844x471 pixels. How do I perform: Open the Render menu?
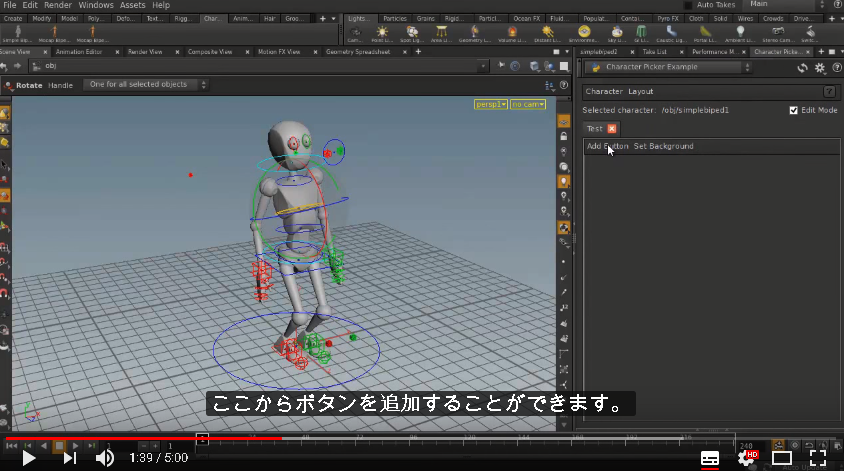pyautogui.click(x=58, y=5)
